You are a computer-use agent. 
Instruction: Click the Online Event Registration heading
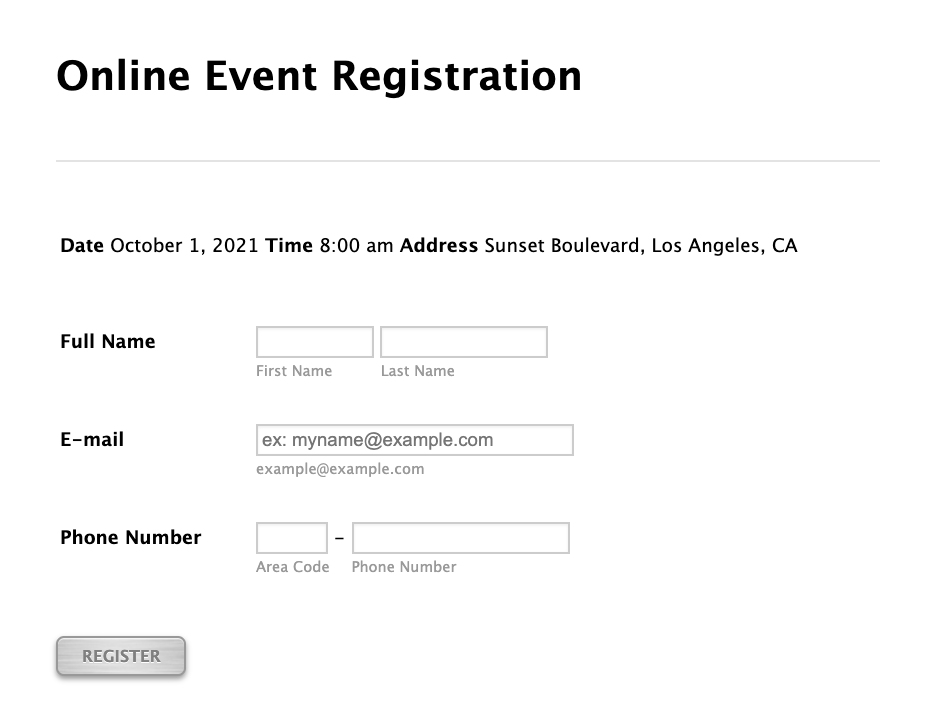tap(319, 76)
